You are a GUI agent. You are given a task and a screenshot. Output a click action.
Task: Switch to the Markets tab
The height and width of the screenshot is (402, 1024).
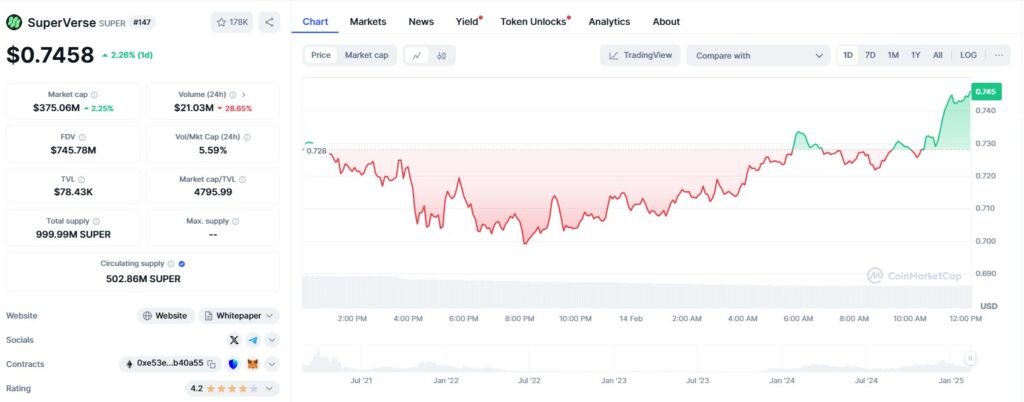[x=368, y=21]
